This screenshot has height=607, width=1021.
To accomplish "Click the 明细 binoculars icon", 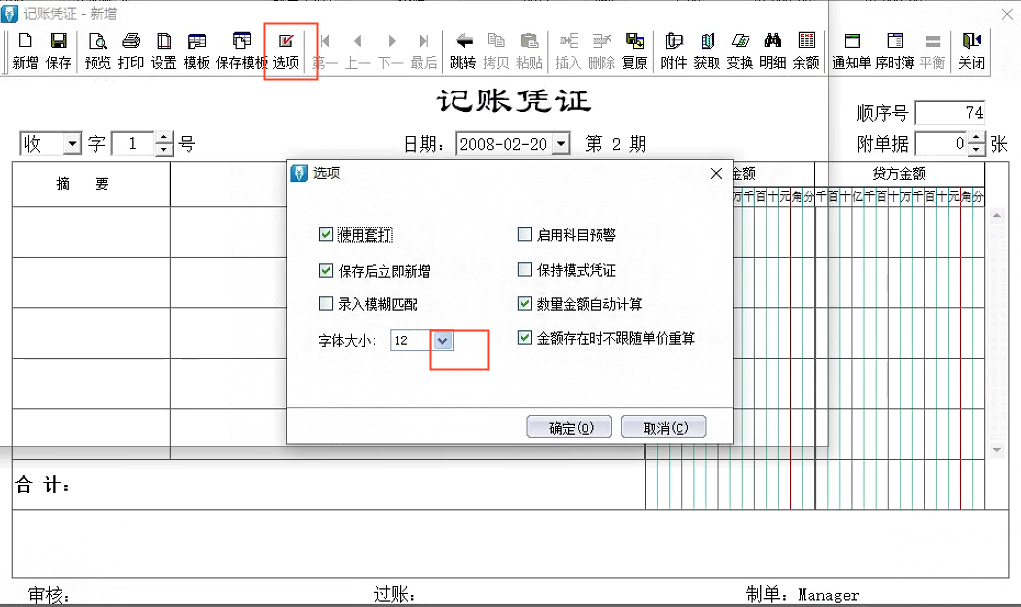I will (x=772, y=50).
